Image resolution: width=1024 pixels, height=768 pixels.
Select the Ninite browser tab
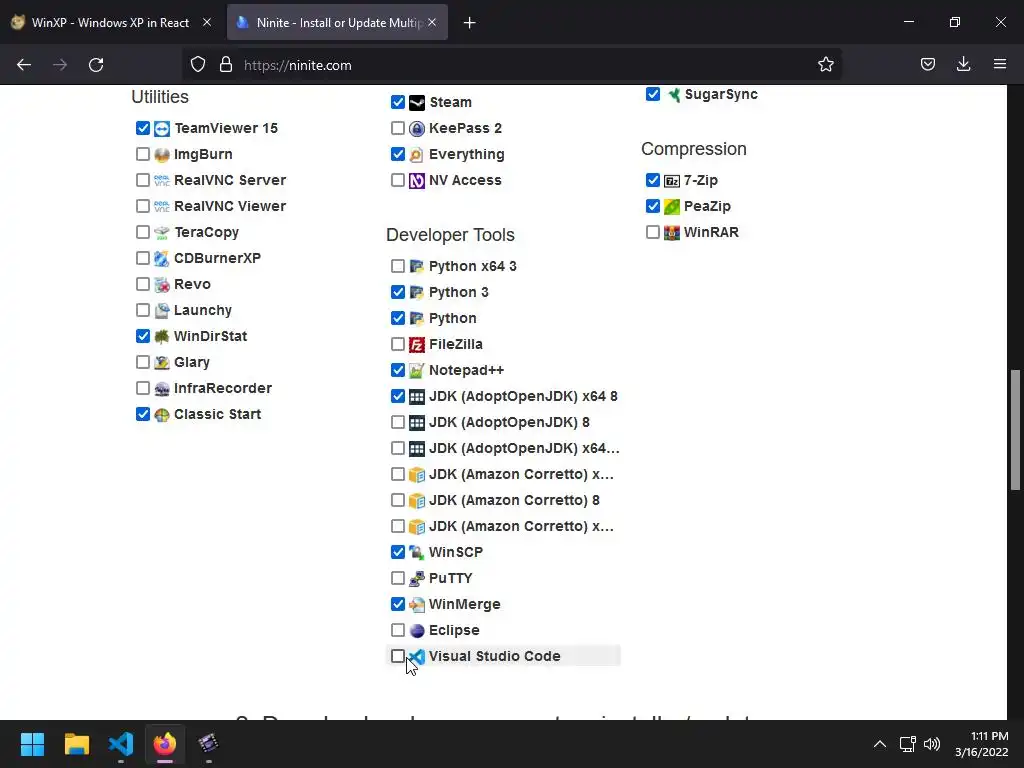click(337, 22)
